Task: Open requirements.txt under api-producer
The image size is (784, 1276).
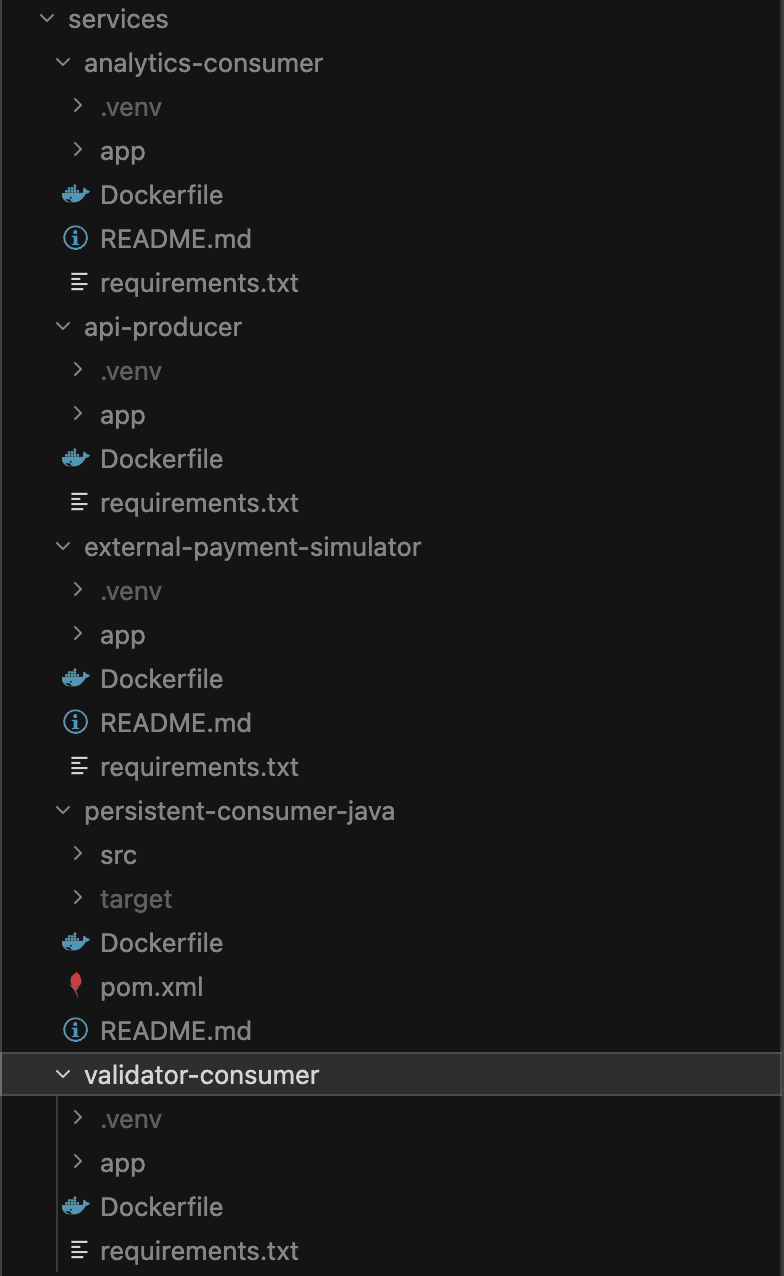Action: 199,503
